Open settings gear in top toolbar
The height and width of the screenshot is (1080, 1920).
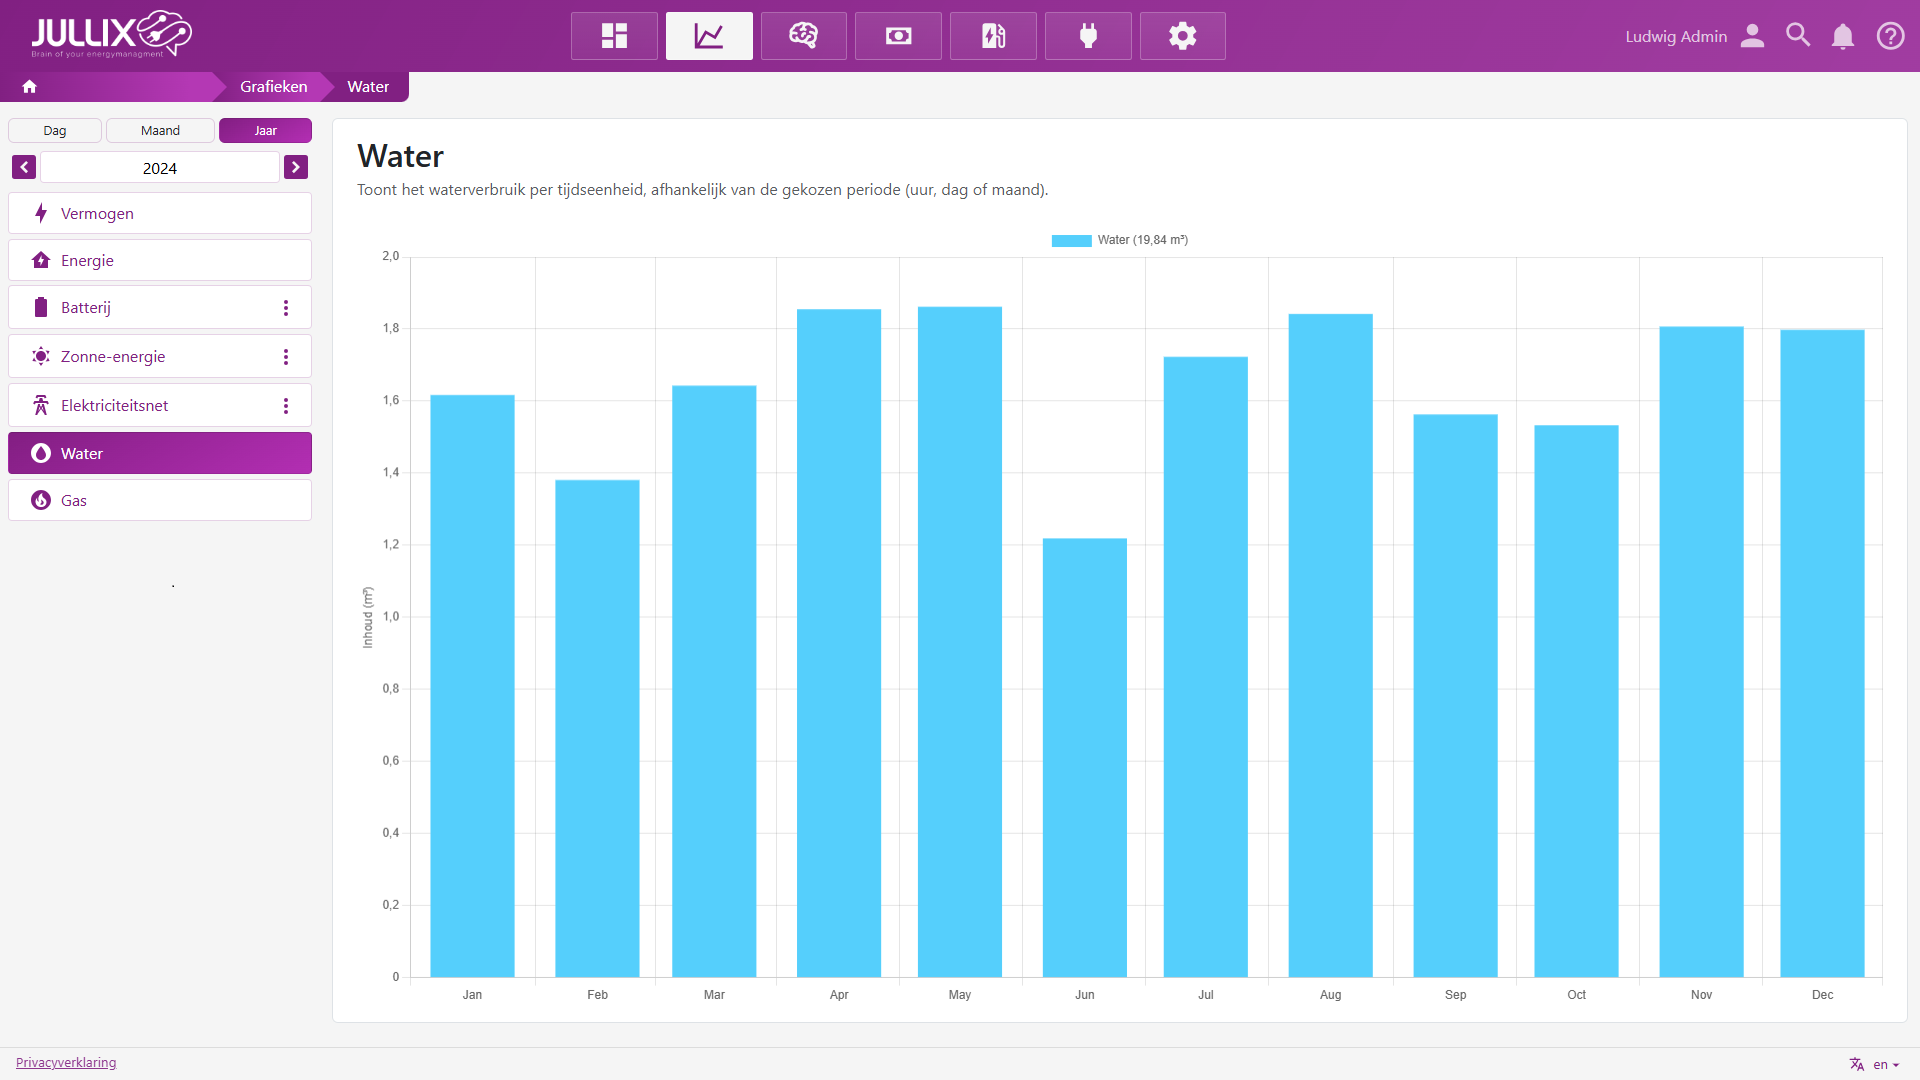pos(1182,36)
